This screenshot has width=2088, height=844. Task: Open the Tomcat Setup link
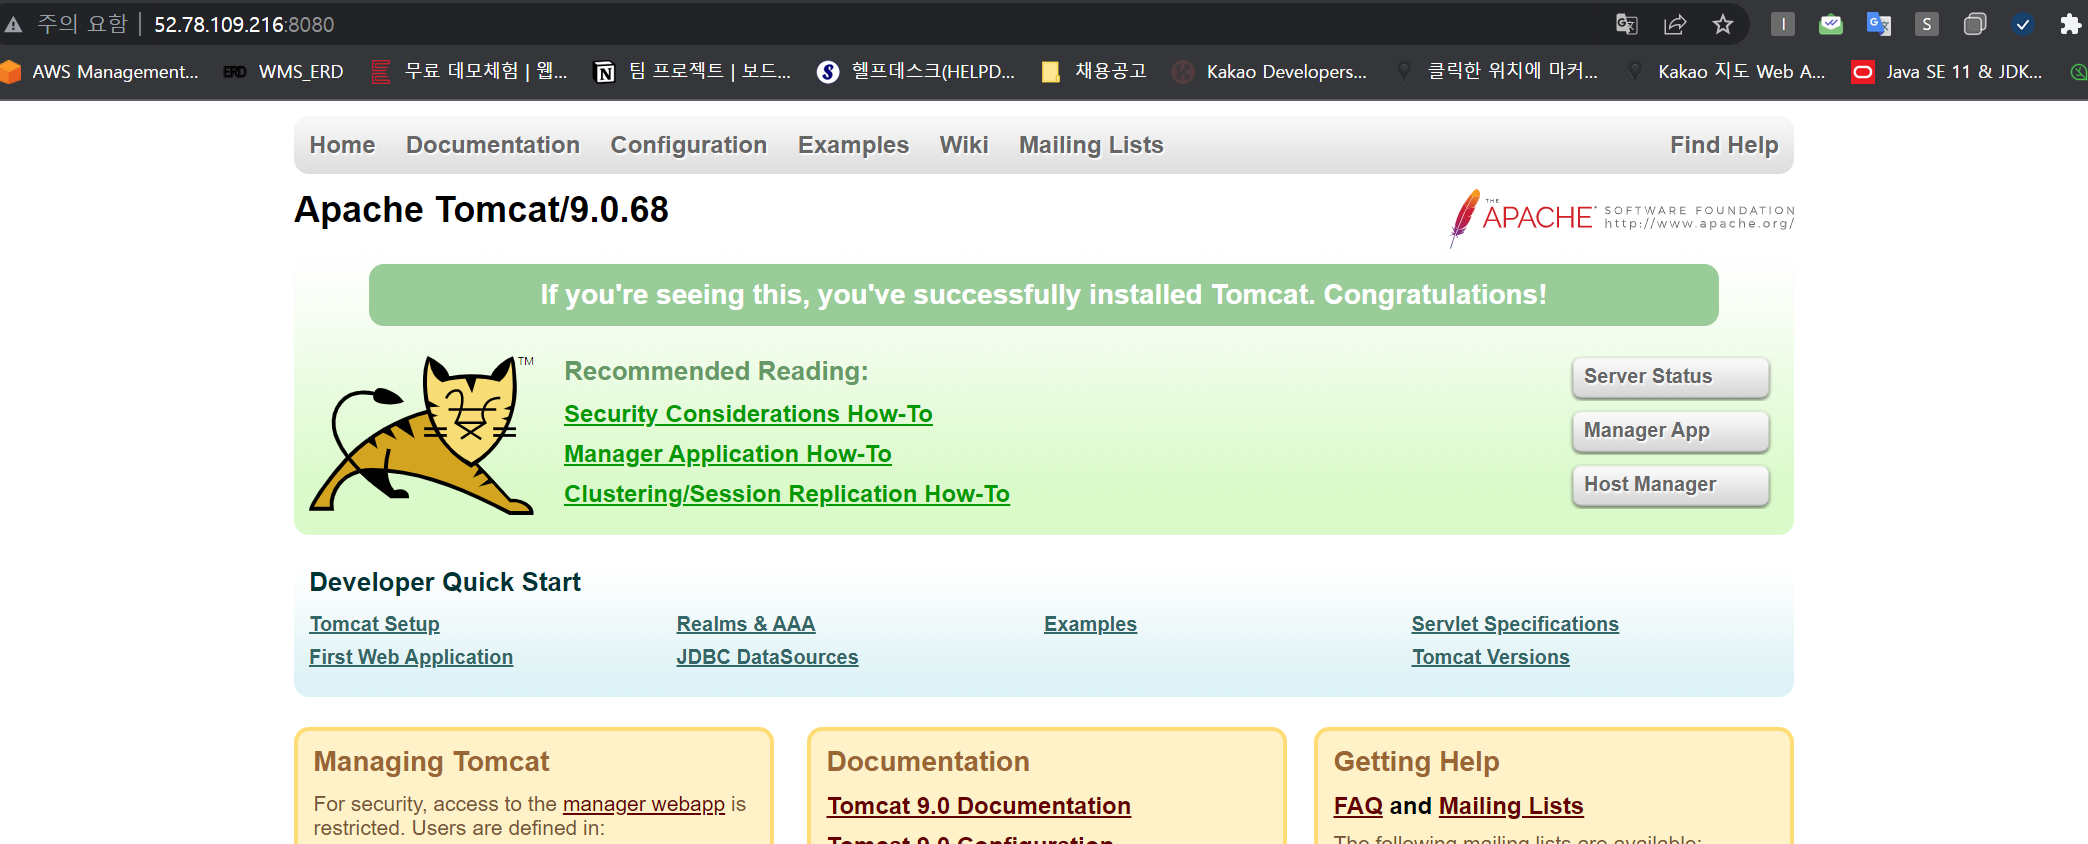click(x=374, y=624)
